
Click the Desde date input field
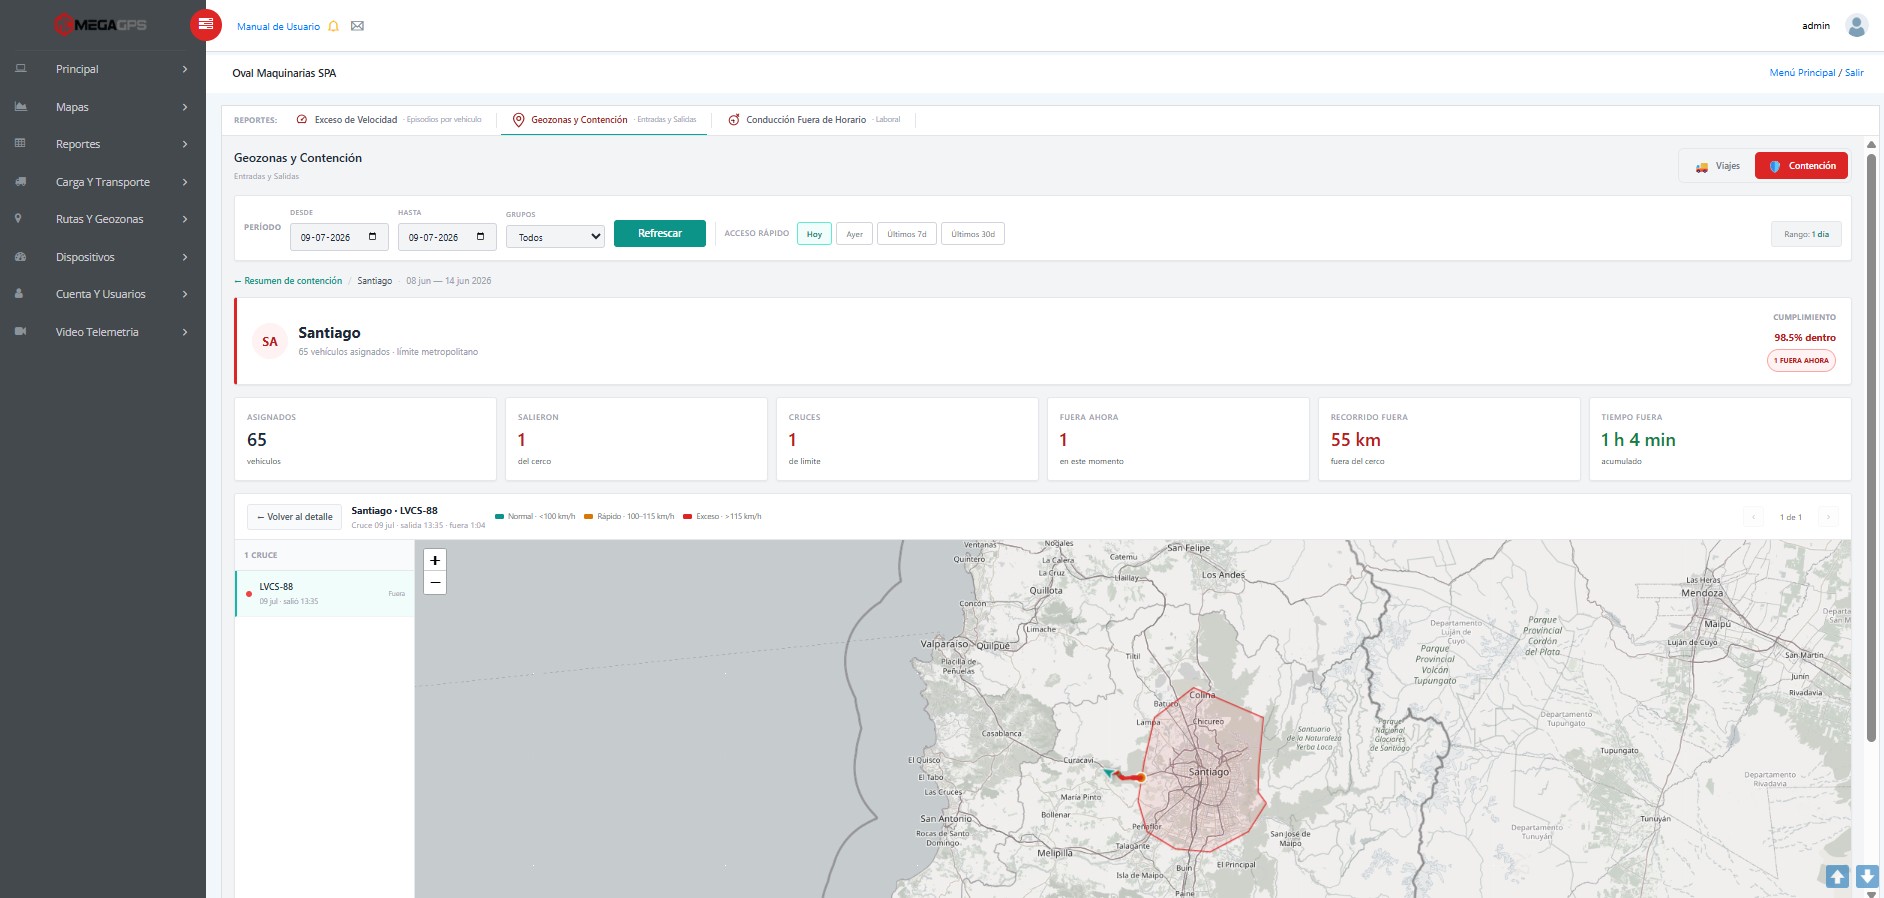click(x=339, y=237)
